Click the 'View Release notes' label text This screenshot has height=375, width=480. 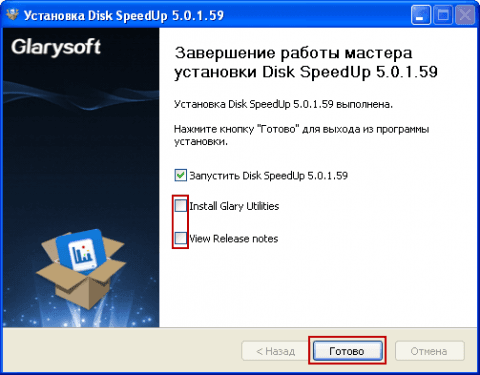click(234, 239)
